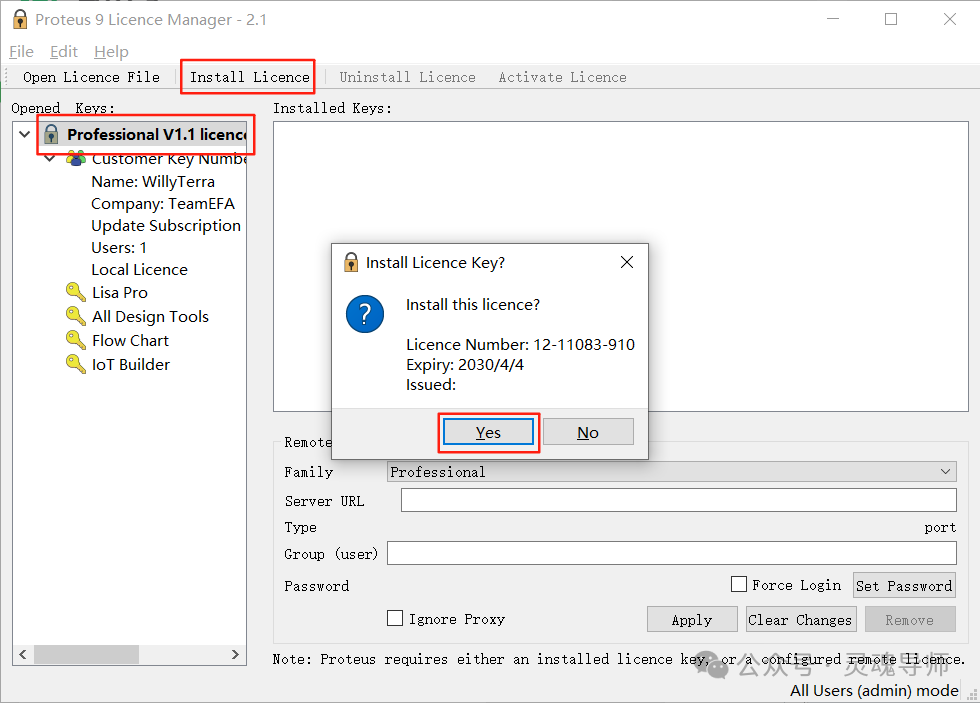Screen dimensions: 980x703
Task: Enable the Force Login checkbox
Action: (738, 584)
